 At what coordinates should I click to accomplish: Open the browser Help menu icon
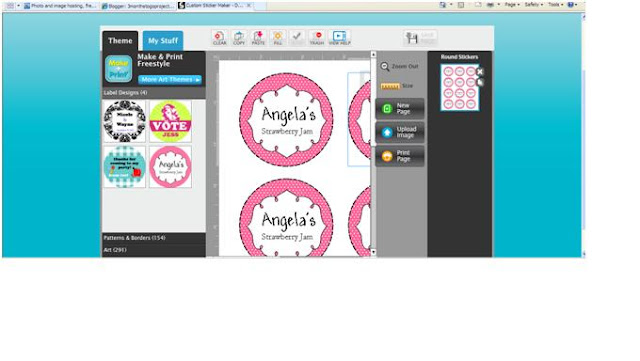(x=572, y=4)
